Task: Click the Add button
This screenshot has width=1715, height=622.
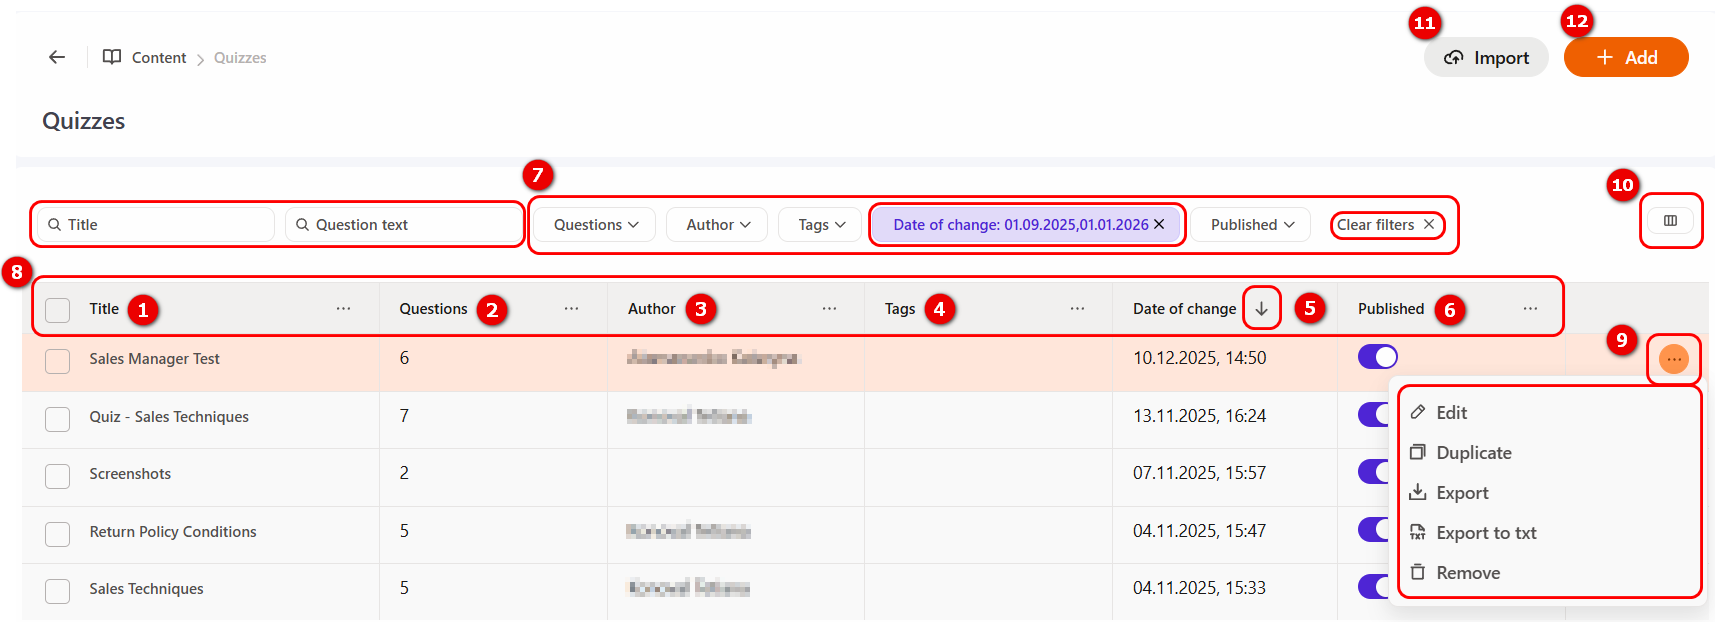Action: 1626,58
